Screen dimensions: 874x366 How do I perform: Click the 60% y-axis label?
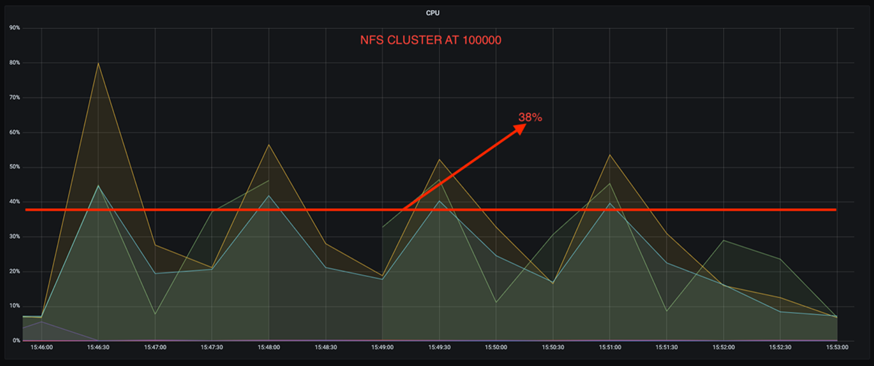[x=14, y=133]
